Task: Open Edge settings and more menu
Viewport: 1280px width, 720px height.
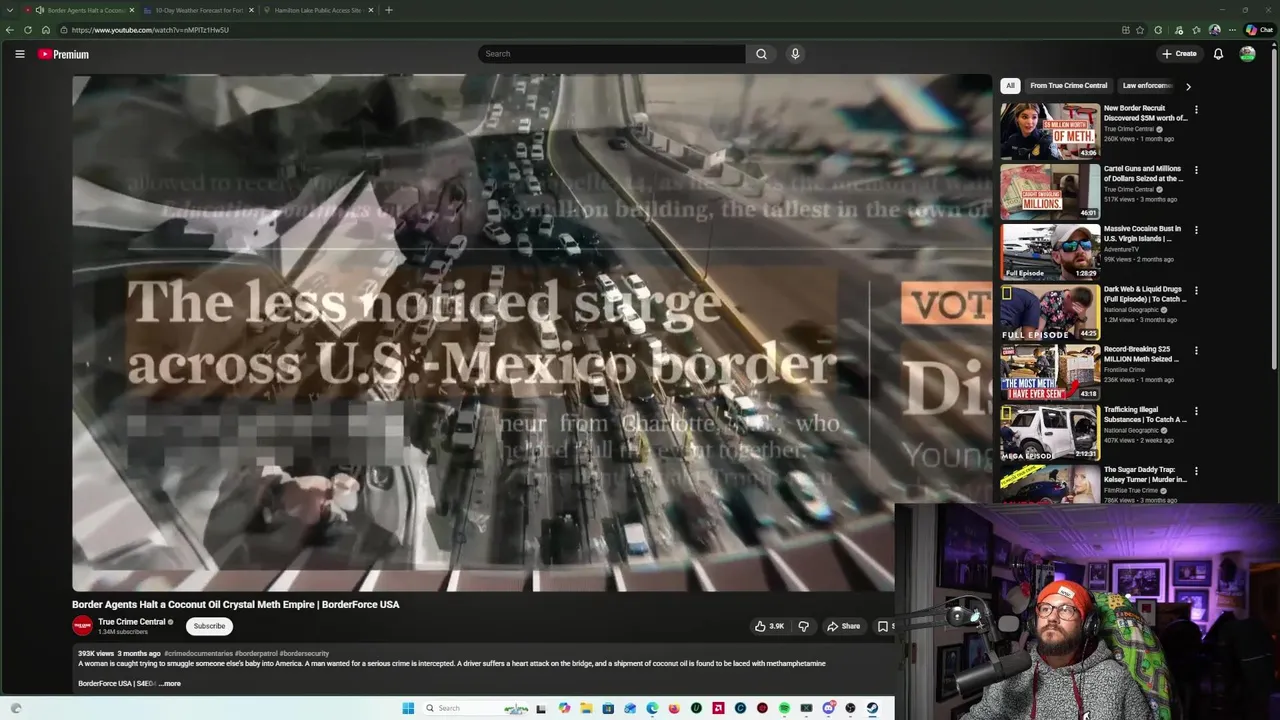Action: coord(1233,30)
